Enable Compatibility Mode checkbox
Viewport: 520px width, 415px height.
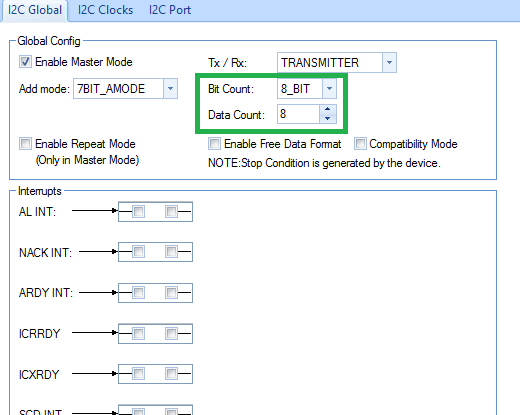click(x=360, y=144)
